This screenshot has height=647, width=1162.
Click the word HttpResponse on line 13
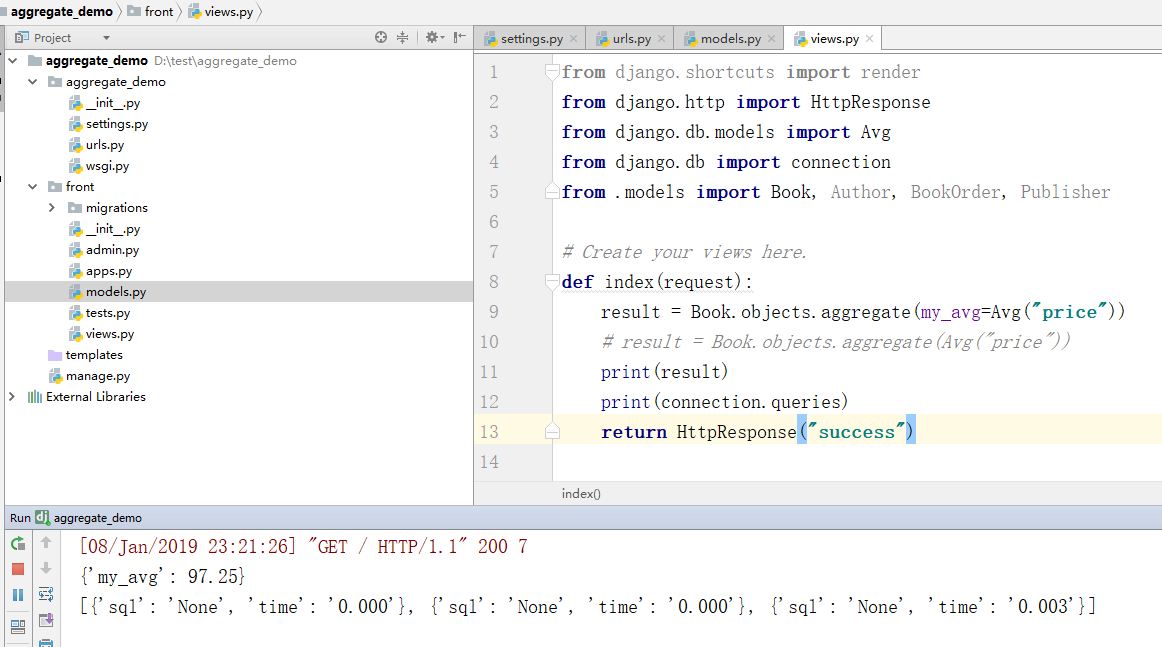point(736,432)
